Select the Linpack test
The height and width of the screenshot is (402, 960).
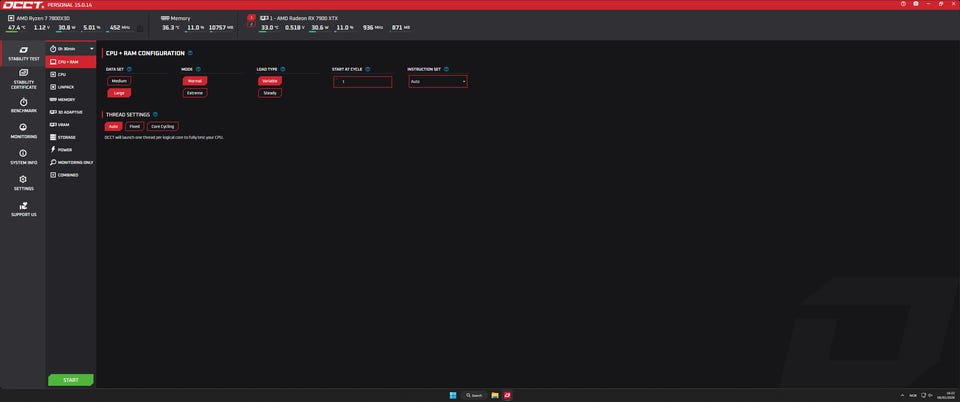(71, 87)
